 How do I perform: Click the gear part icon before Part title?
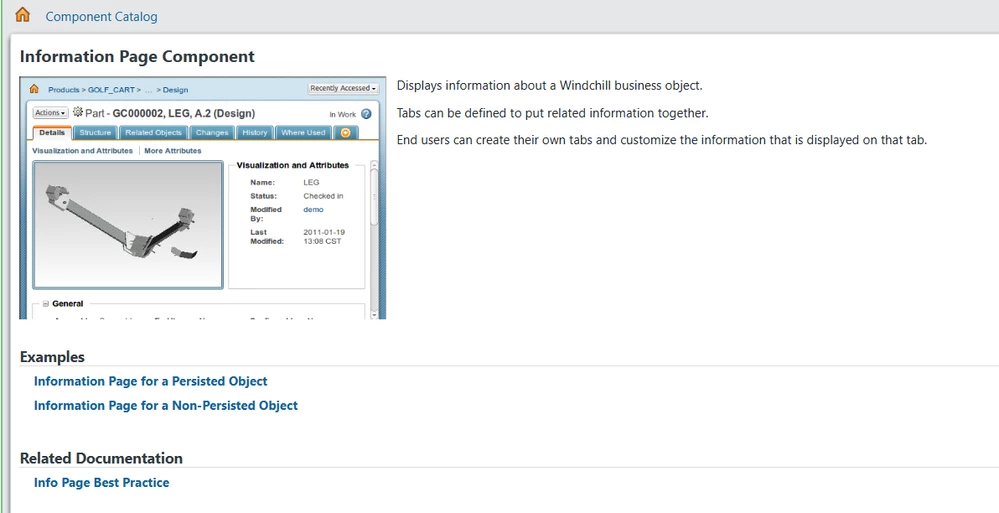pos(78,112)
